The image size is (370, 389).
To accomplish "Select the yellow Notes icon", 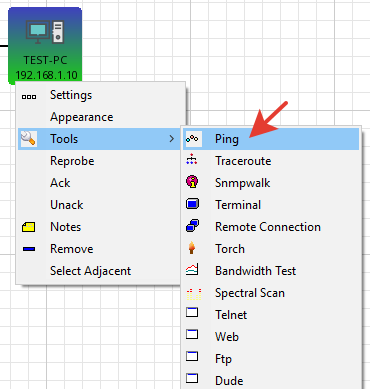I will tap(29, 227).
